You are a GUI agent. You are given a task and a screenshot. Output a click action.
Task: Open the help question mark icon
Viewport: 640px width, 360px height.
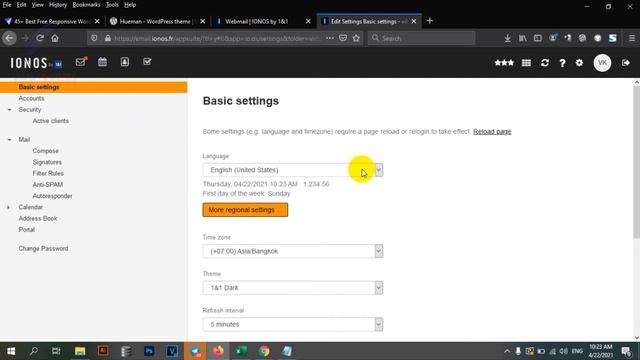pos(562,63)
